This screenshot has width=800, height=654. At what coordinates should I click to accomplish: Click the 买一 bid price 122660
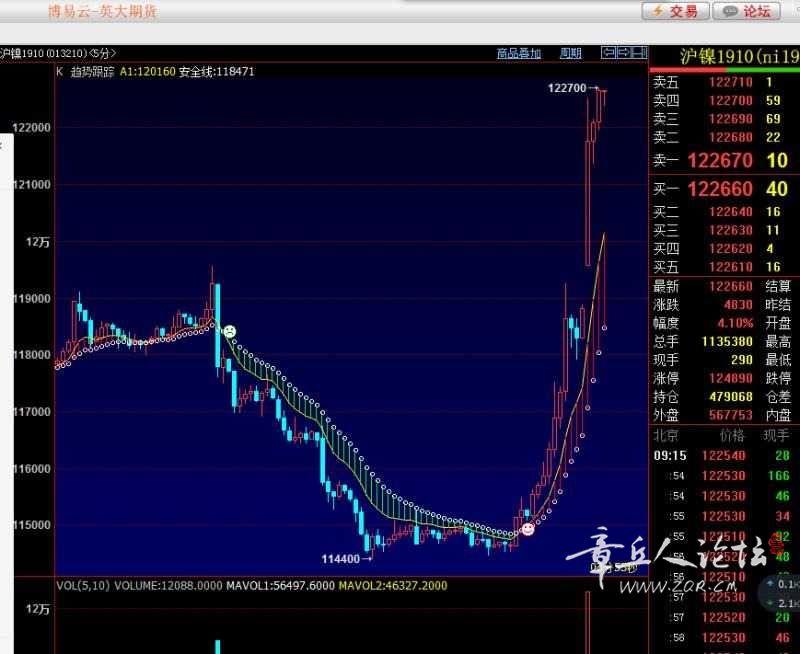tap(720, 189)
